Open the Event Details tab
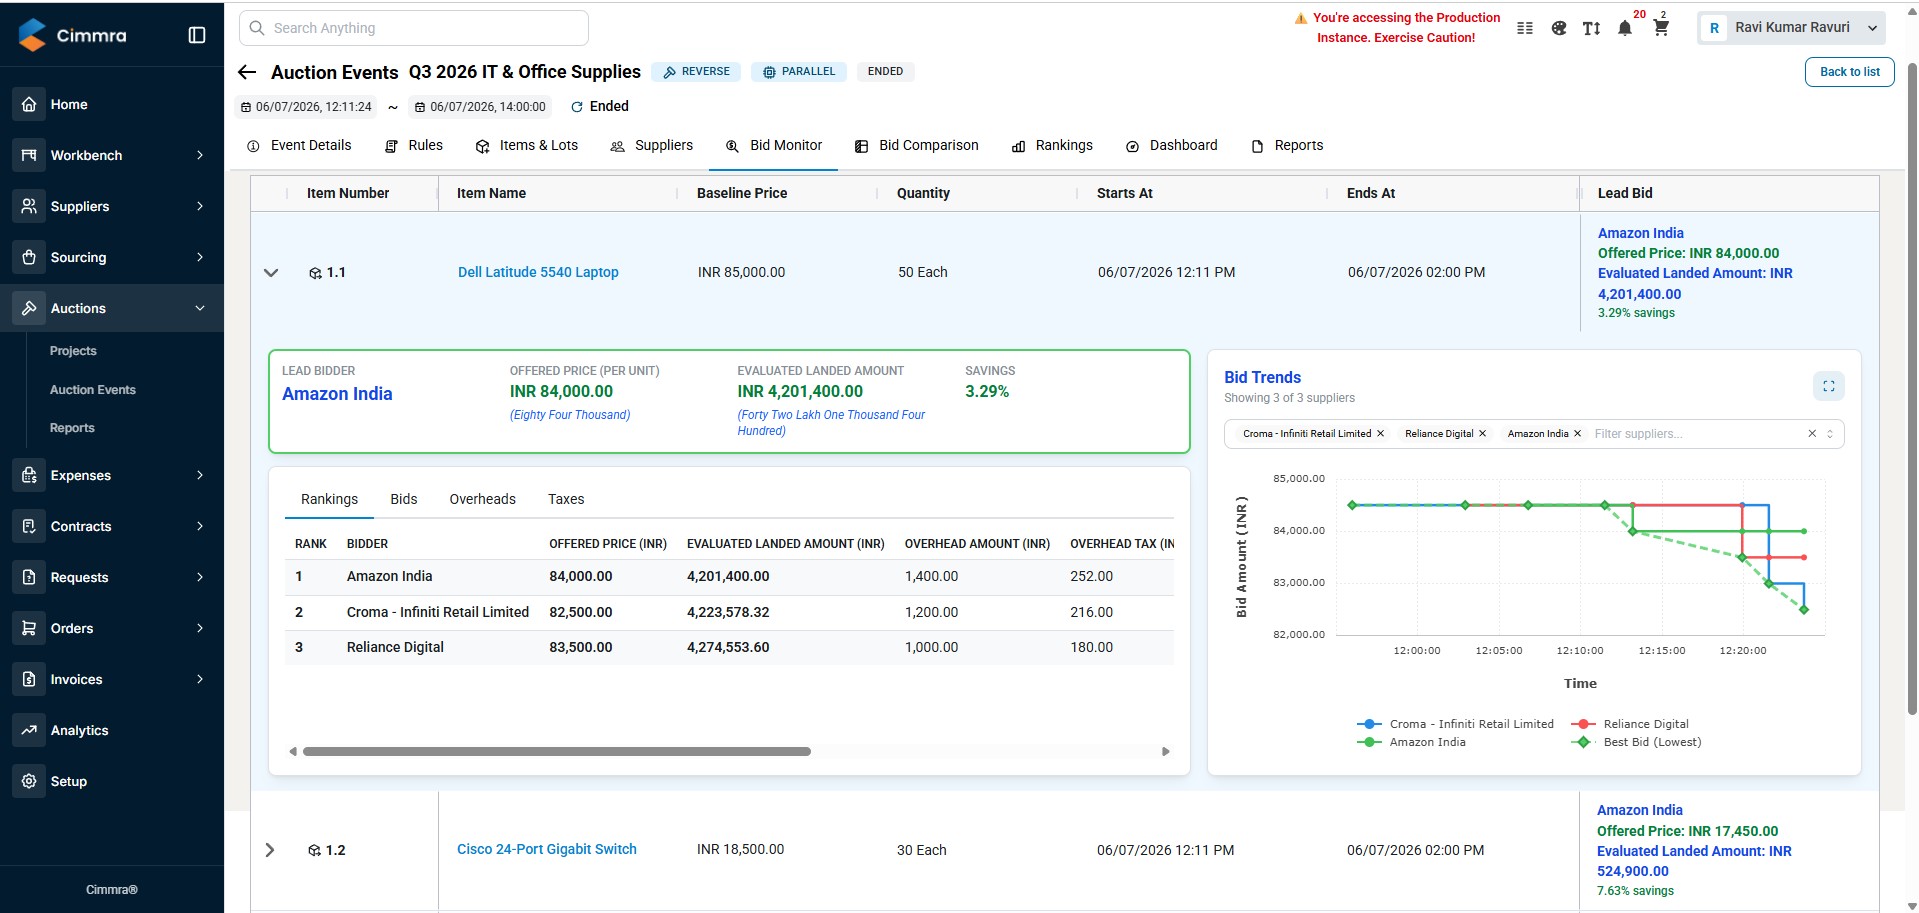Viewport: 1919px width, 913px height. [x=299, y=146]
